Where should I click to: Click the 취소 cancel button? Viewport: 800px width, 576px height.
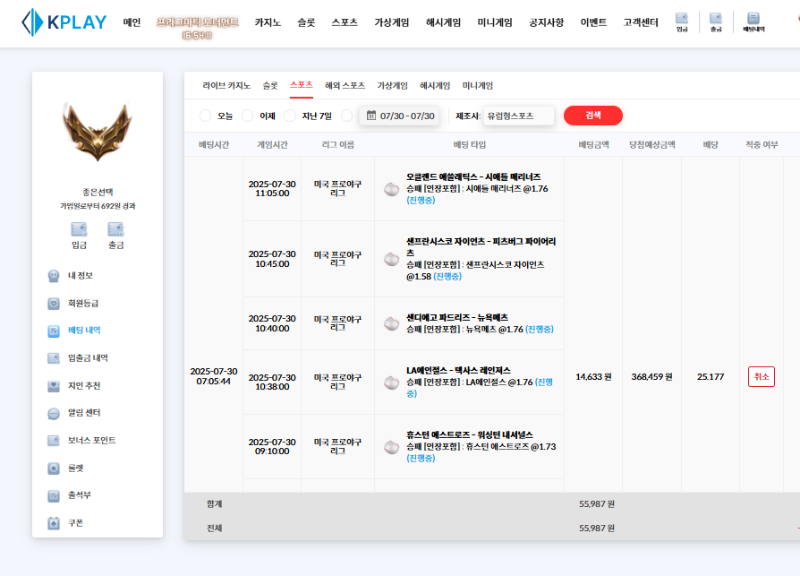click(x=761, y=377)
